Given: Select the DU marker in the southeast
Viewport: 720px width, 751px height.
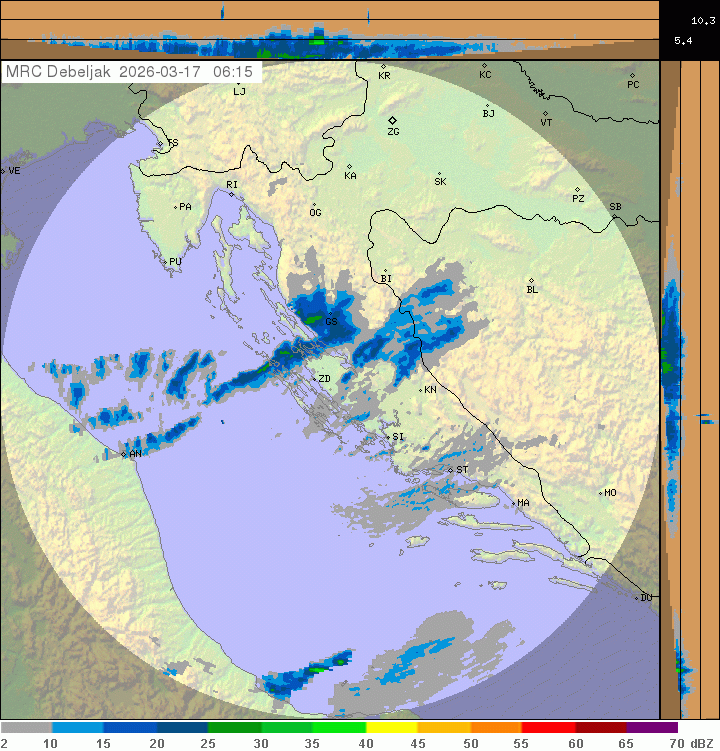Looking at the screenshot, I should (x=637, y=598).
